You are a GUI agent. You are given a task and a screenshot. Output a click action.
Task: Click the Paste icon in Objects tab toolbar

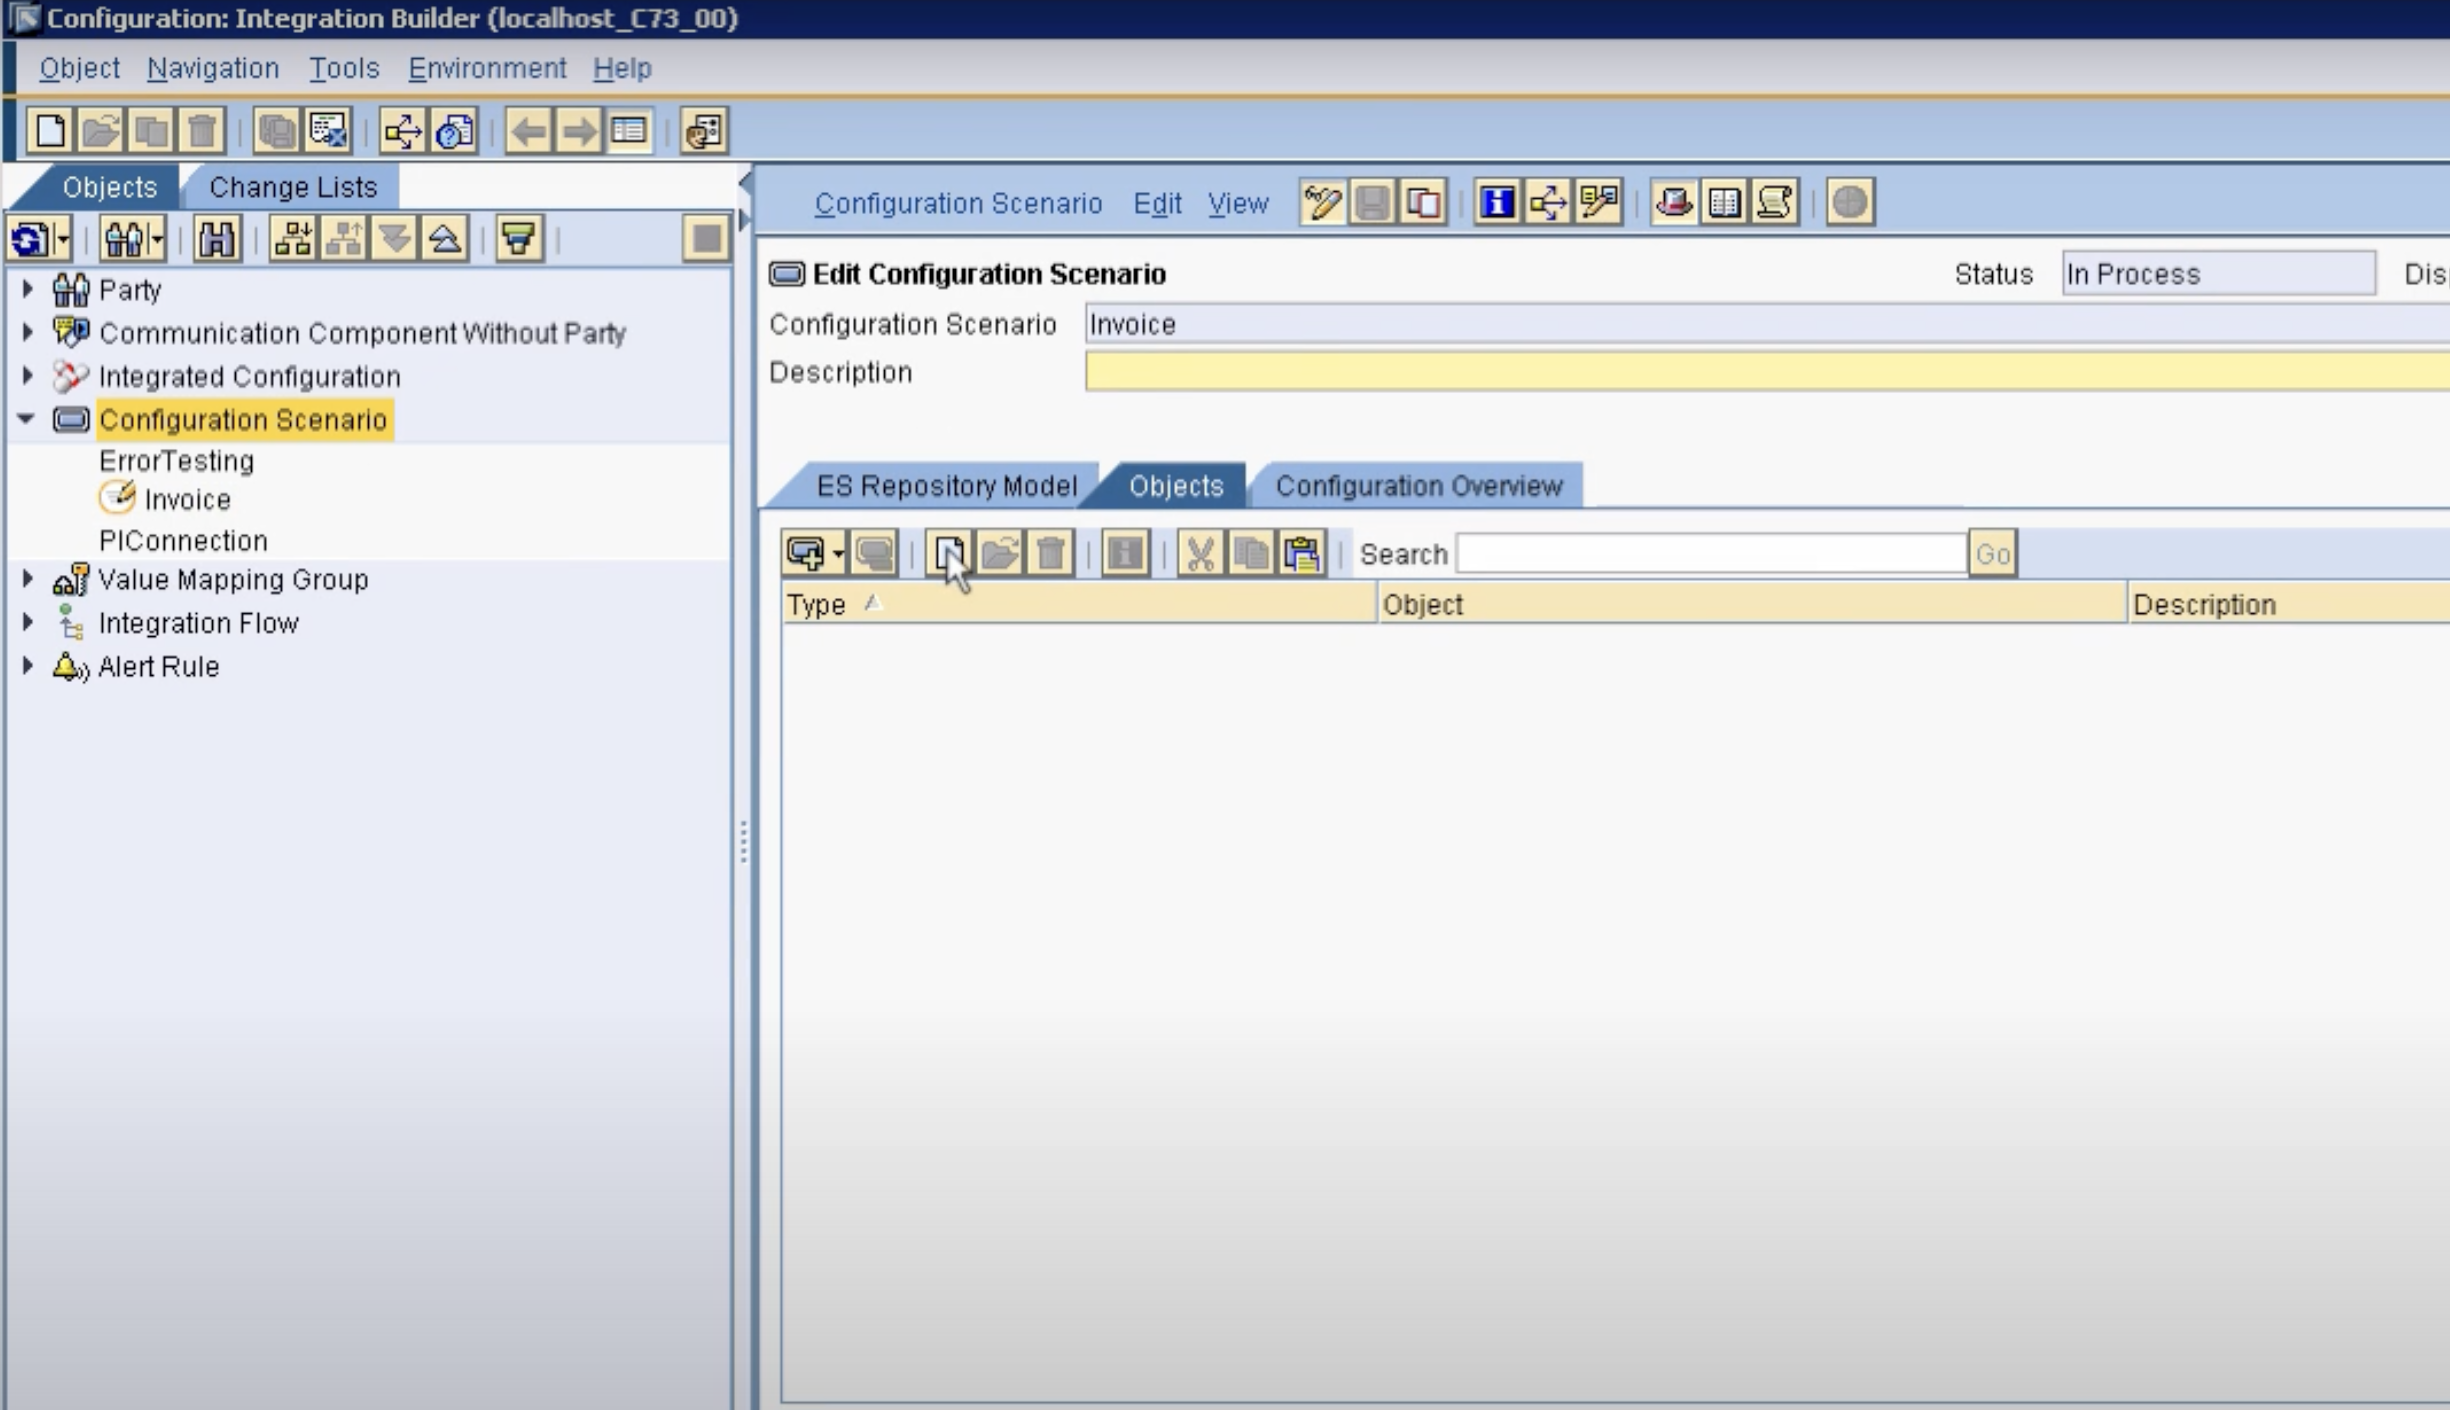click(x=1302, y=553)
